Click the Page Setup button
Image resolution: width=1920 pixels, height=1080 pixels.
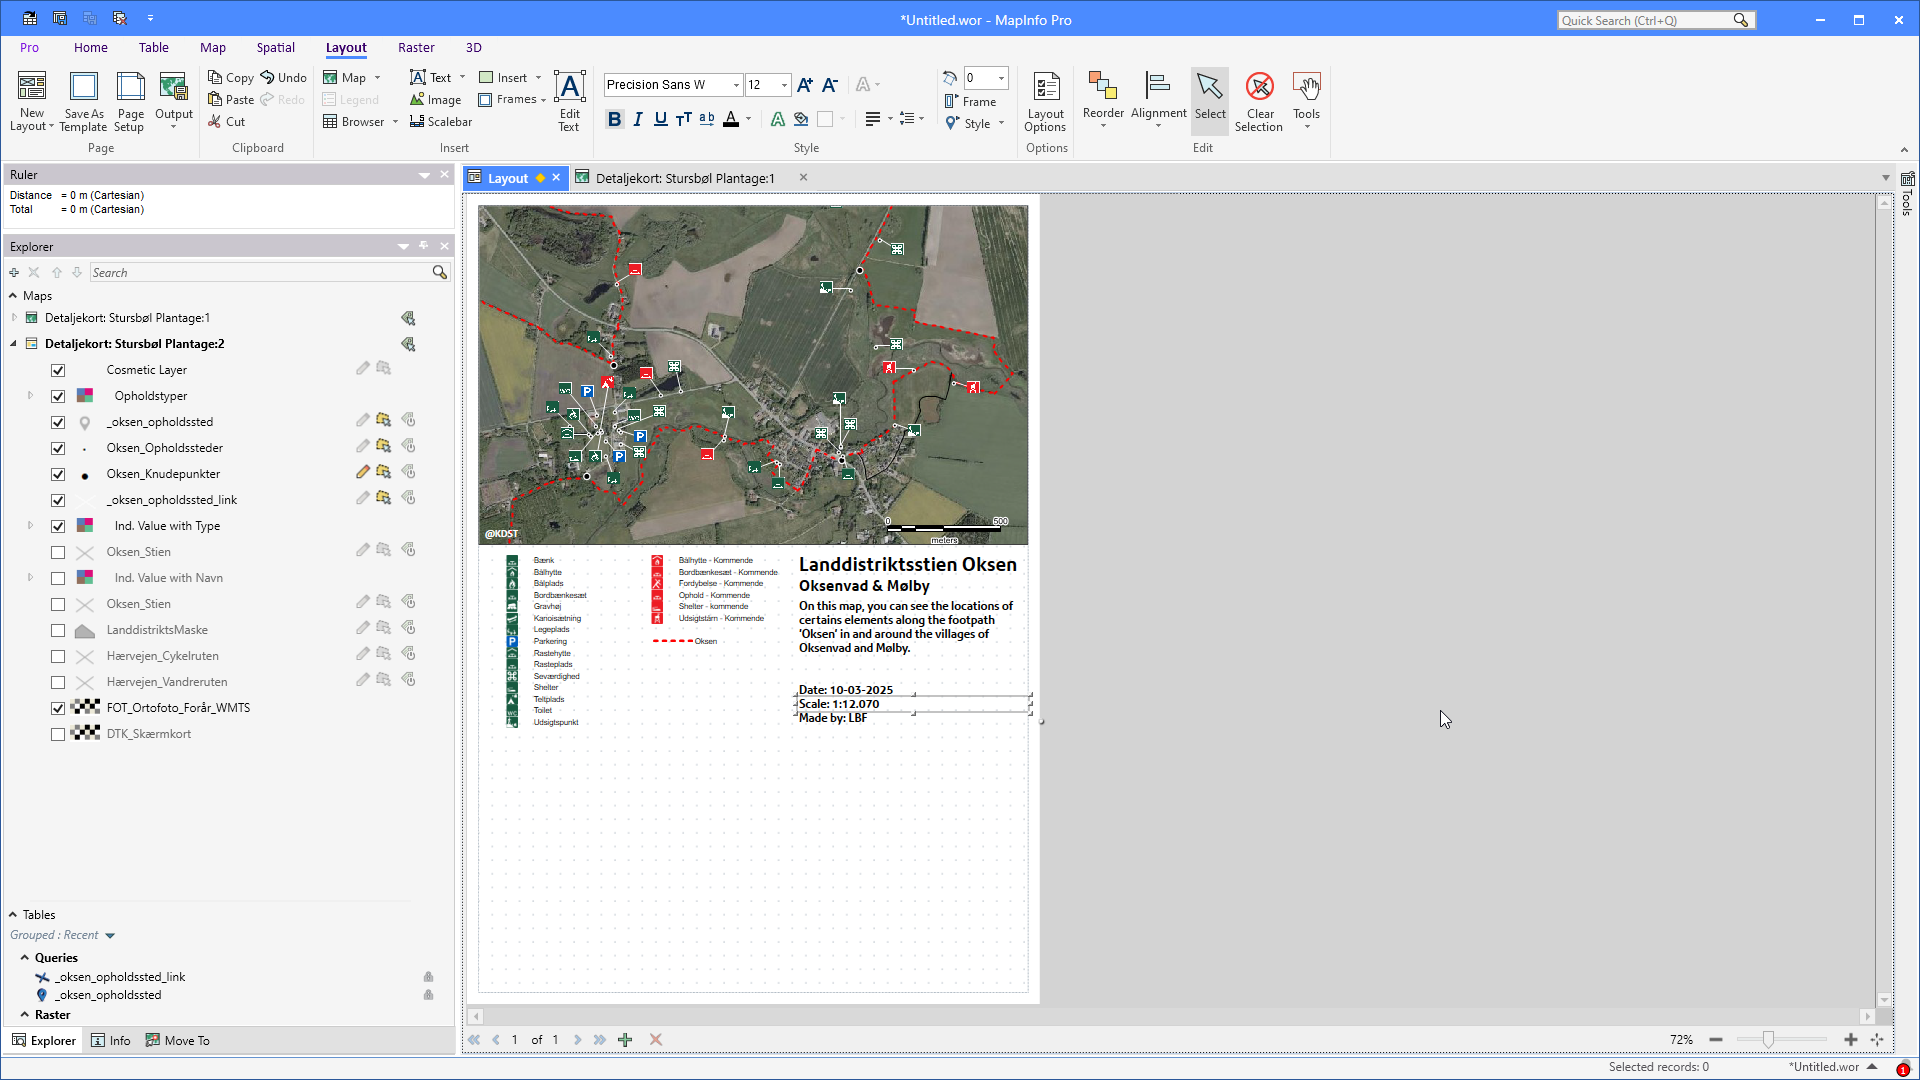coord(130,101)
